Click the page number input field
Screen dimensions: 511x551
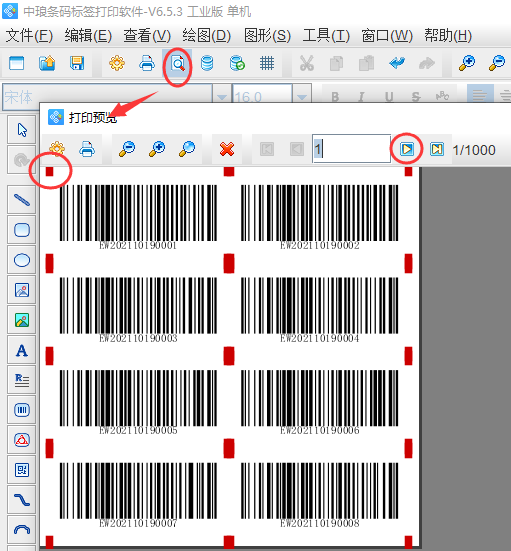click(351, 149)
